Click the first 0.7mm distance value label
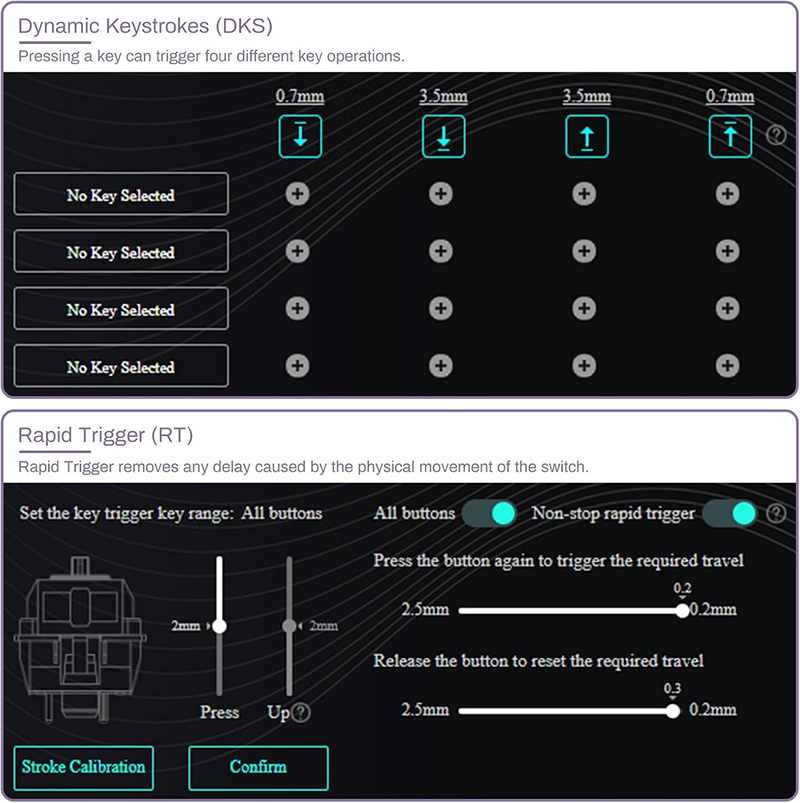This screenshot has height=803, width=800. point(300,96)
